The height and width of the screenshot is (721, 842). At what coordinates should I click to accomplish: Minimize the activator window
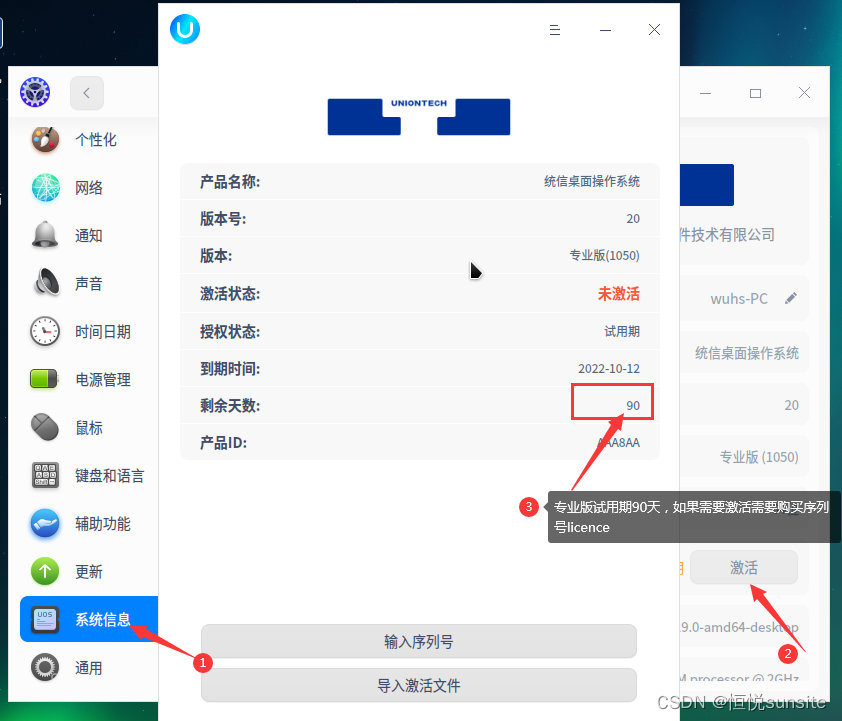pyautogui.click(x=605, y=30)
